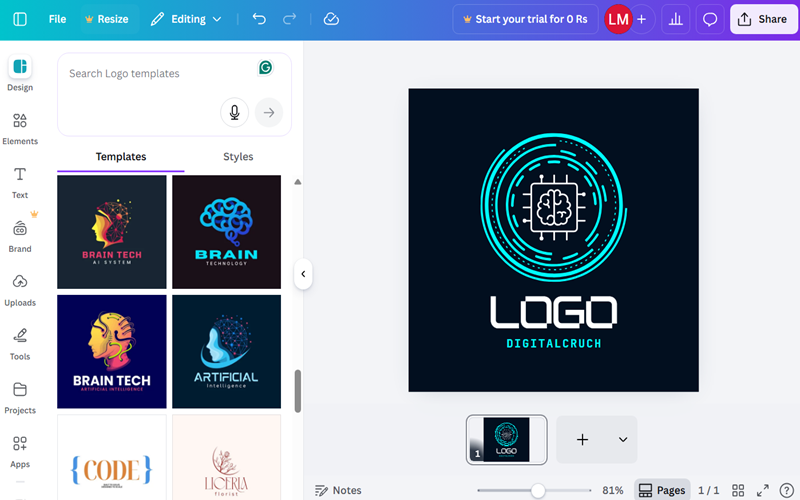Open the Design sidebar panel
Viewport: 800px width, 500px height.
pos(20,73)
